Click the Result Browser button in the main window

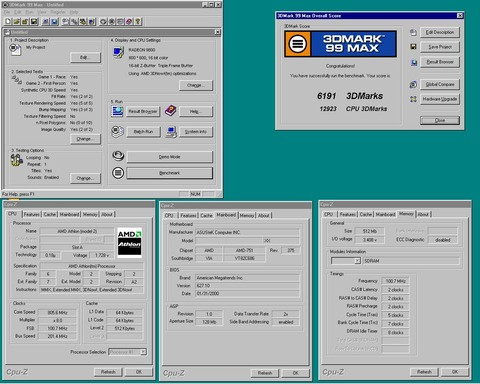pos(143,111)
